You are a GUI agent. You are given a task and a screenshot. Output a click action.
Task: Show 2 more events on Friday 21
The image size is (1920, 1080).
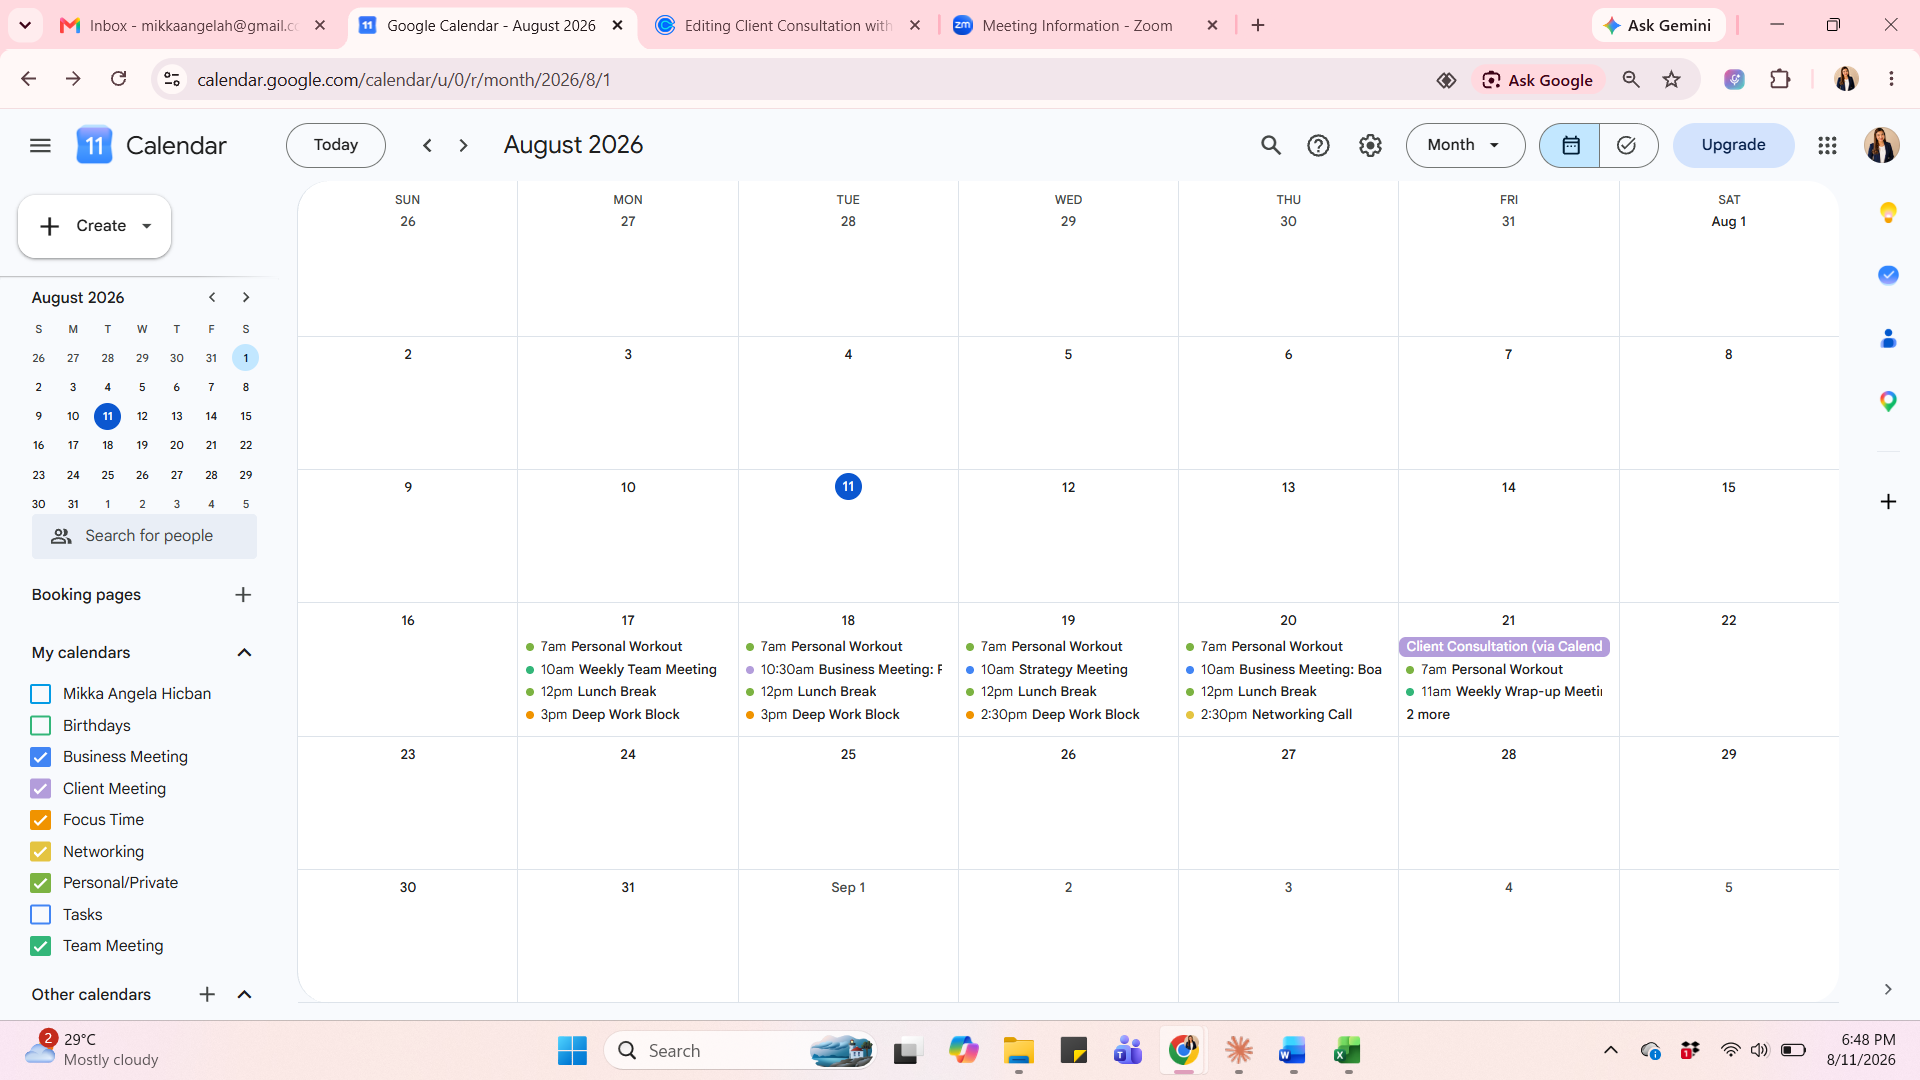(x=1428, y=715)
